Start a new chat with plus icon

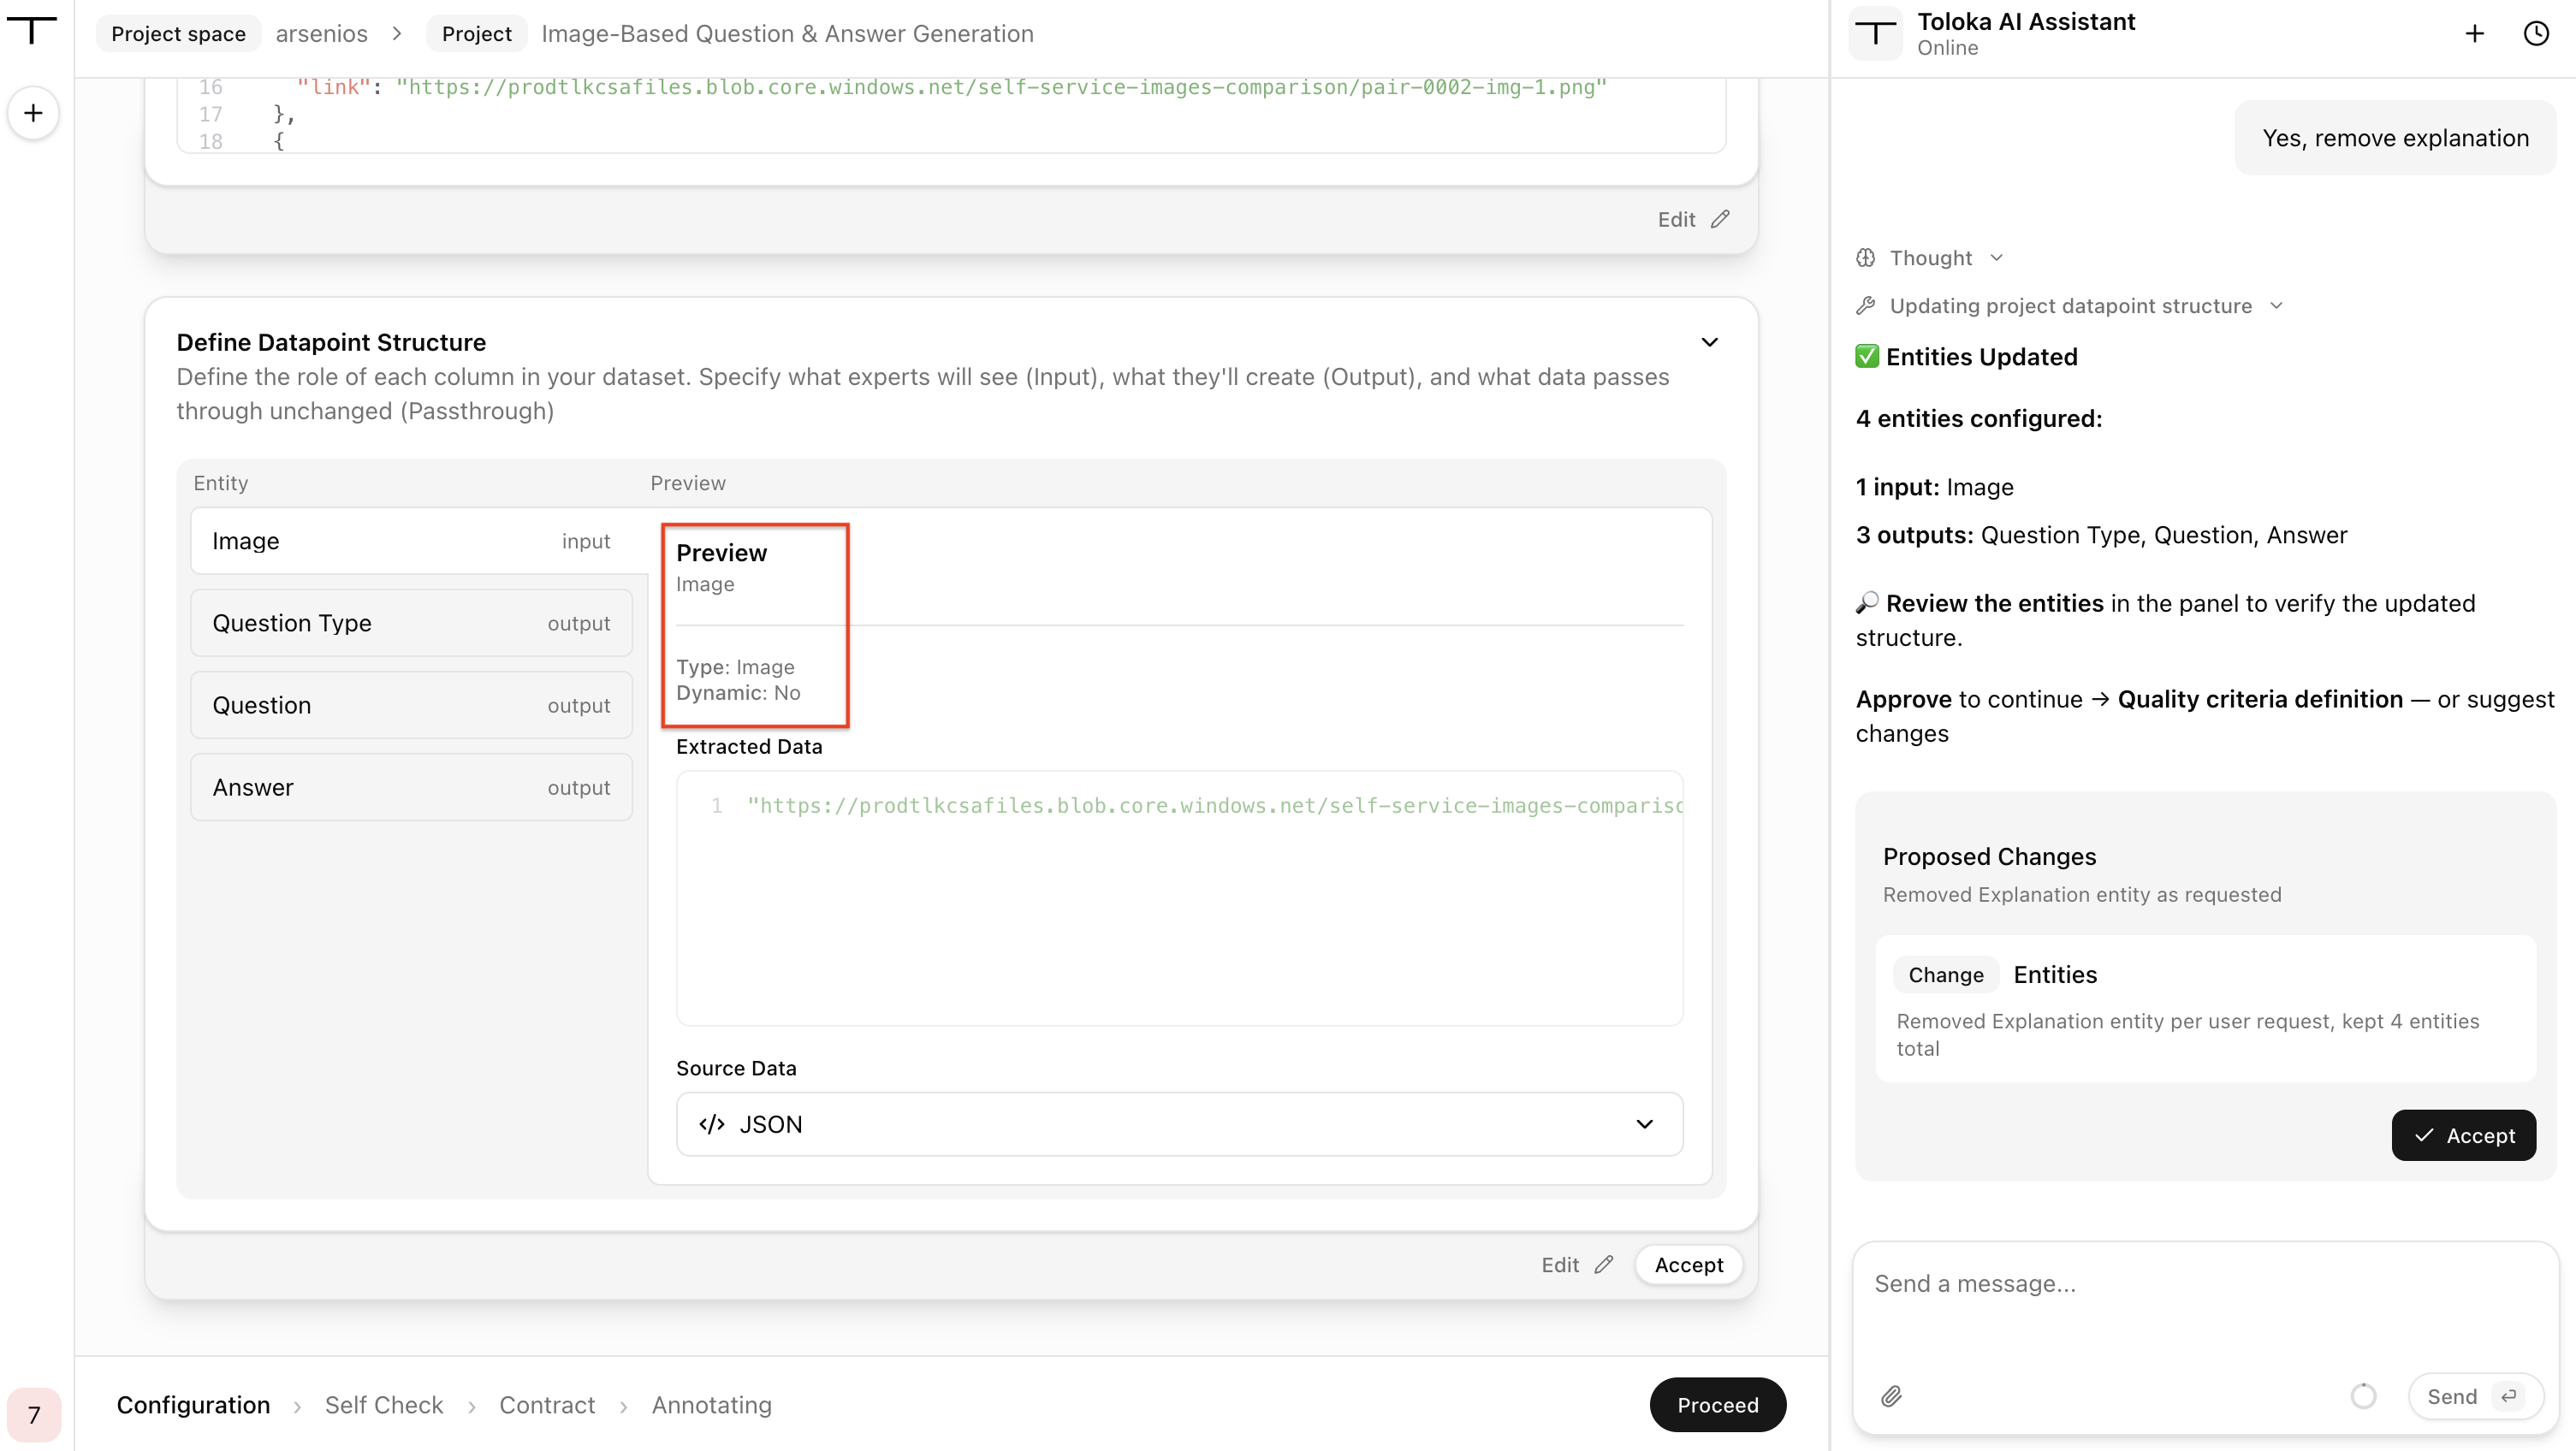2474,34
